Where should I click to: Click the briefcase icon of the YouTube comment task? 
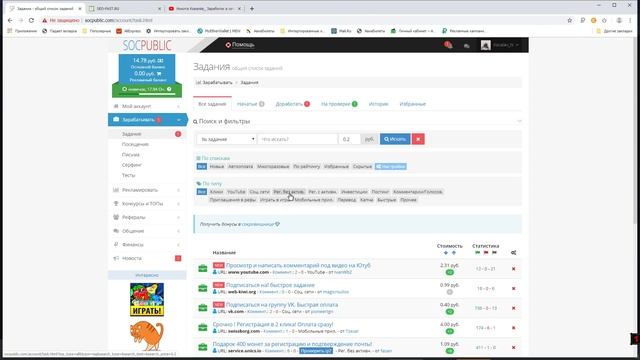(x=202, y=269)
